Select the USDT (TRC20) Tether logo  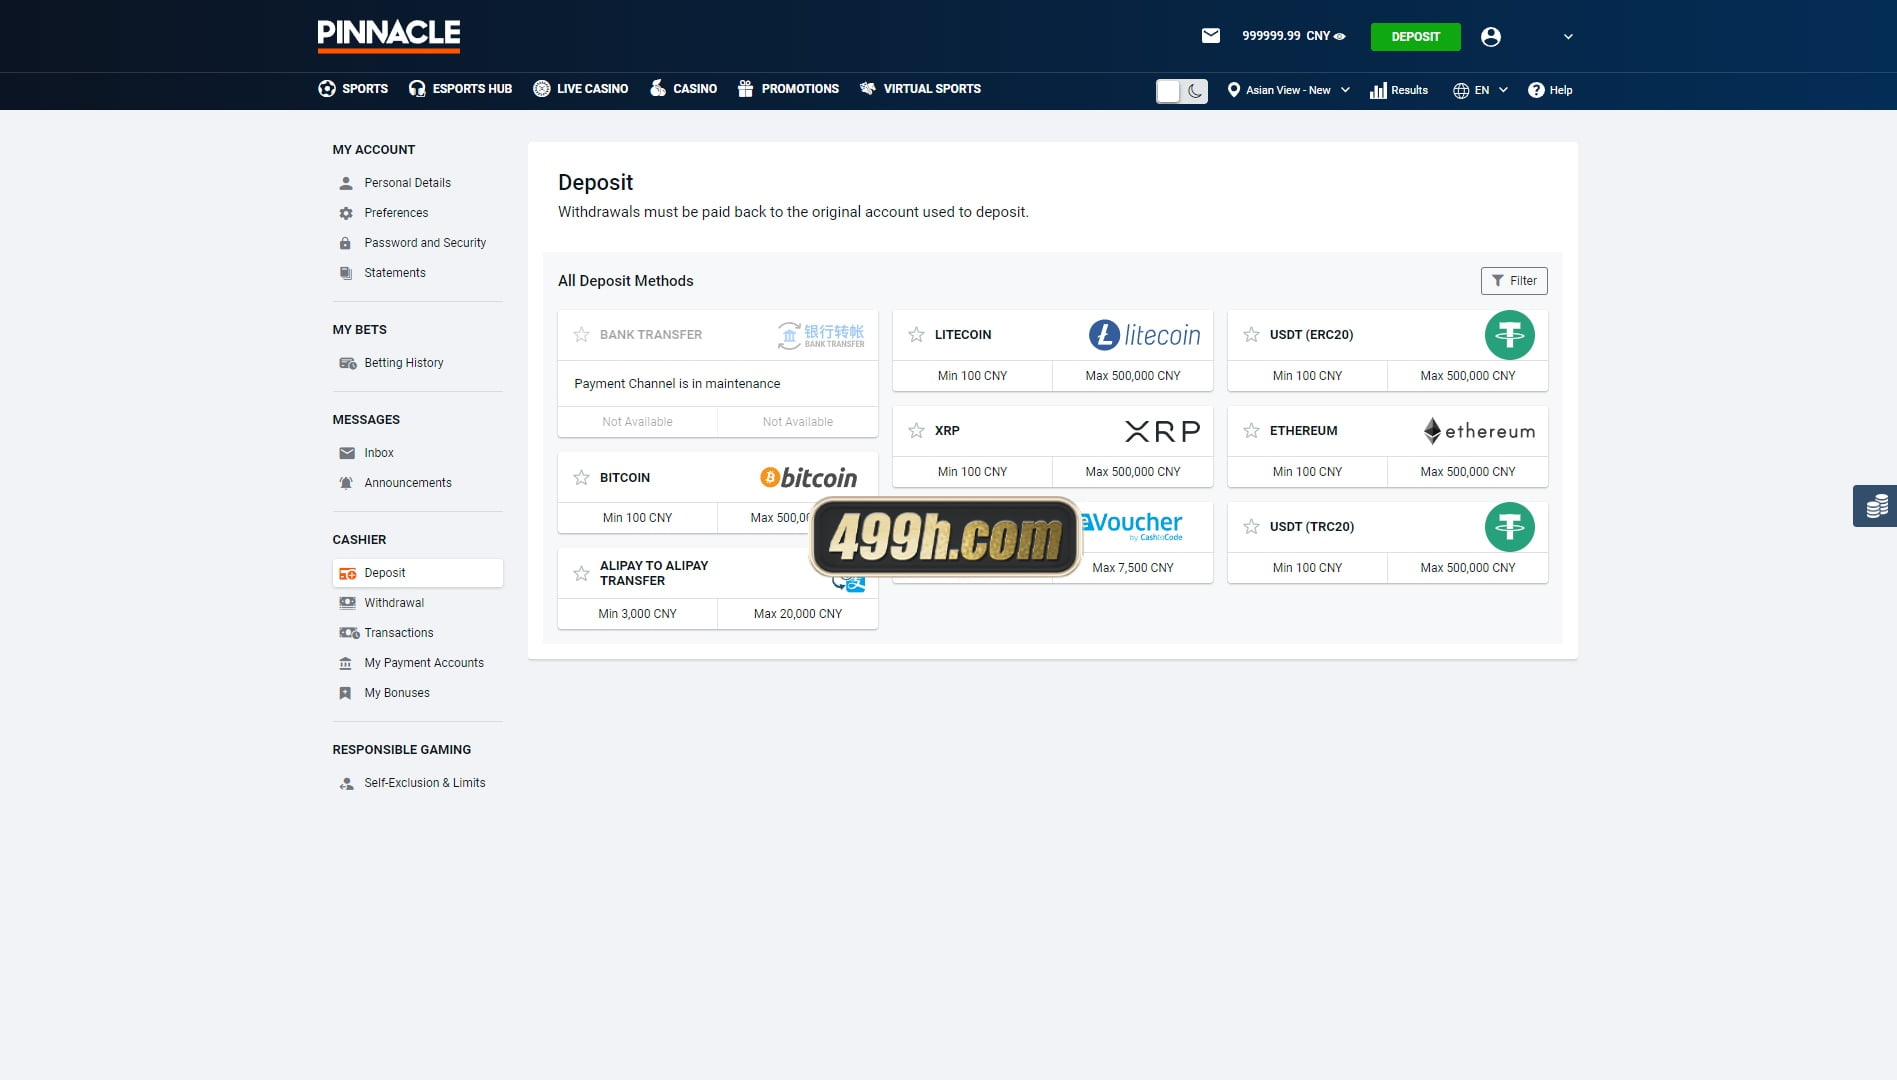tap(1510, 527)
